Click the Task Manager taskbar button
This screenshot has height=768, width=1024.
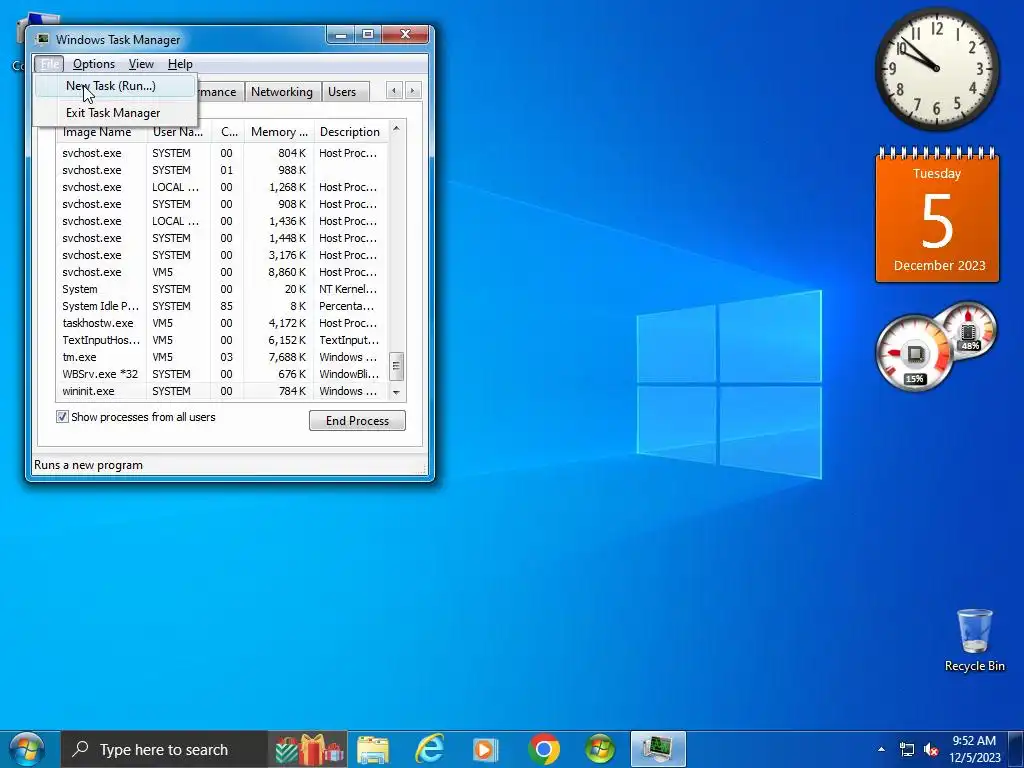(658, 750)
